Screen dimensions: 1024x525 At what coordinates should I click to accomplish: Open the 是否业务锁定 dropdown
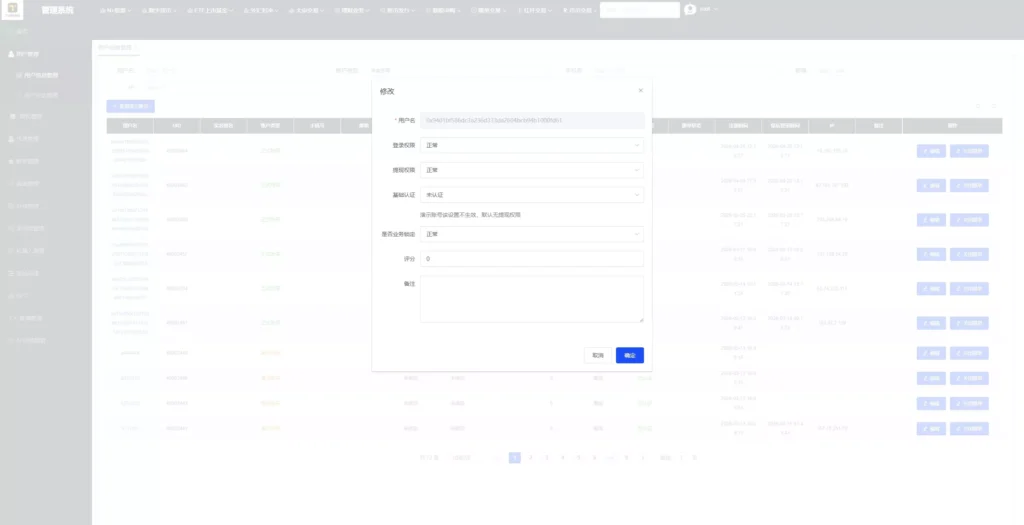point(532,234)
